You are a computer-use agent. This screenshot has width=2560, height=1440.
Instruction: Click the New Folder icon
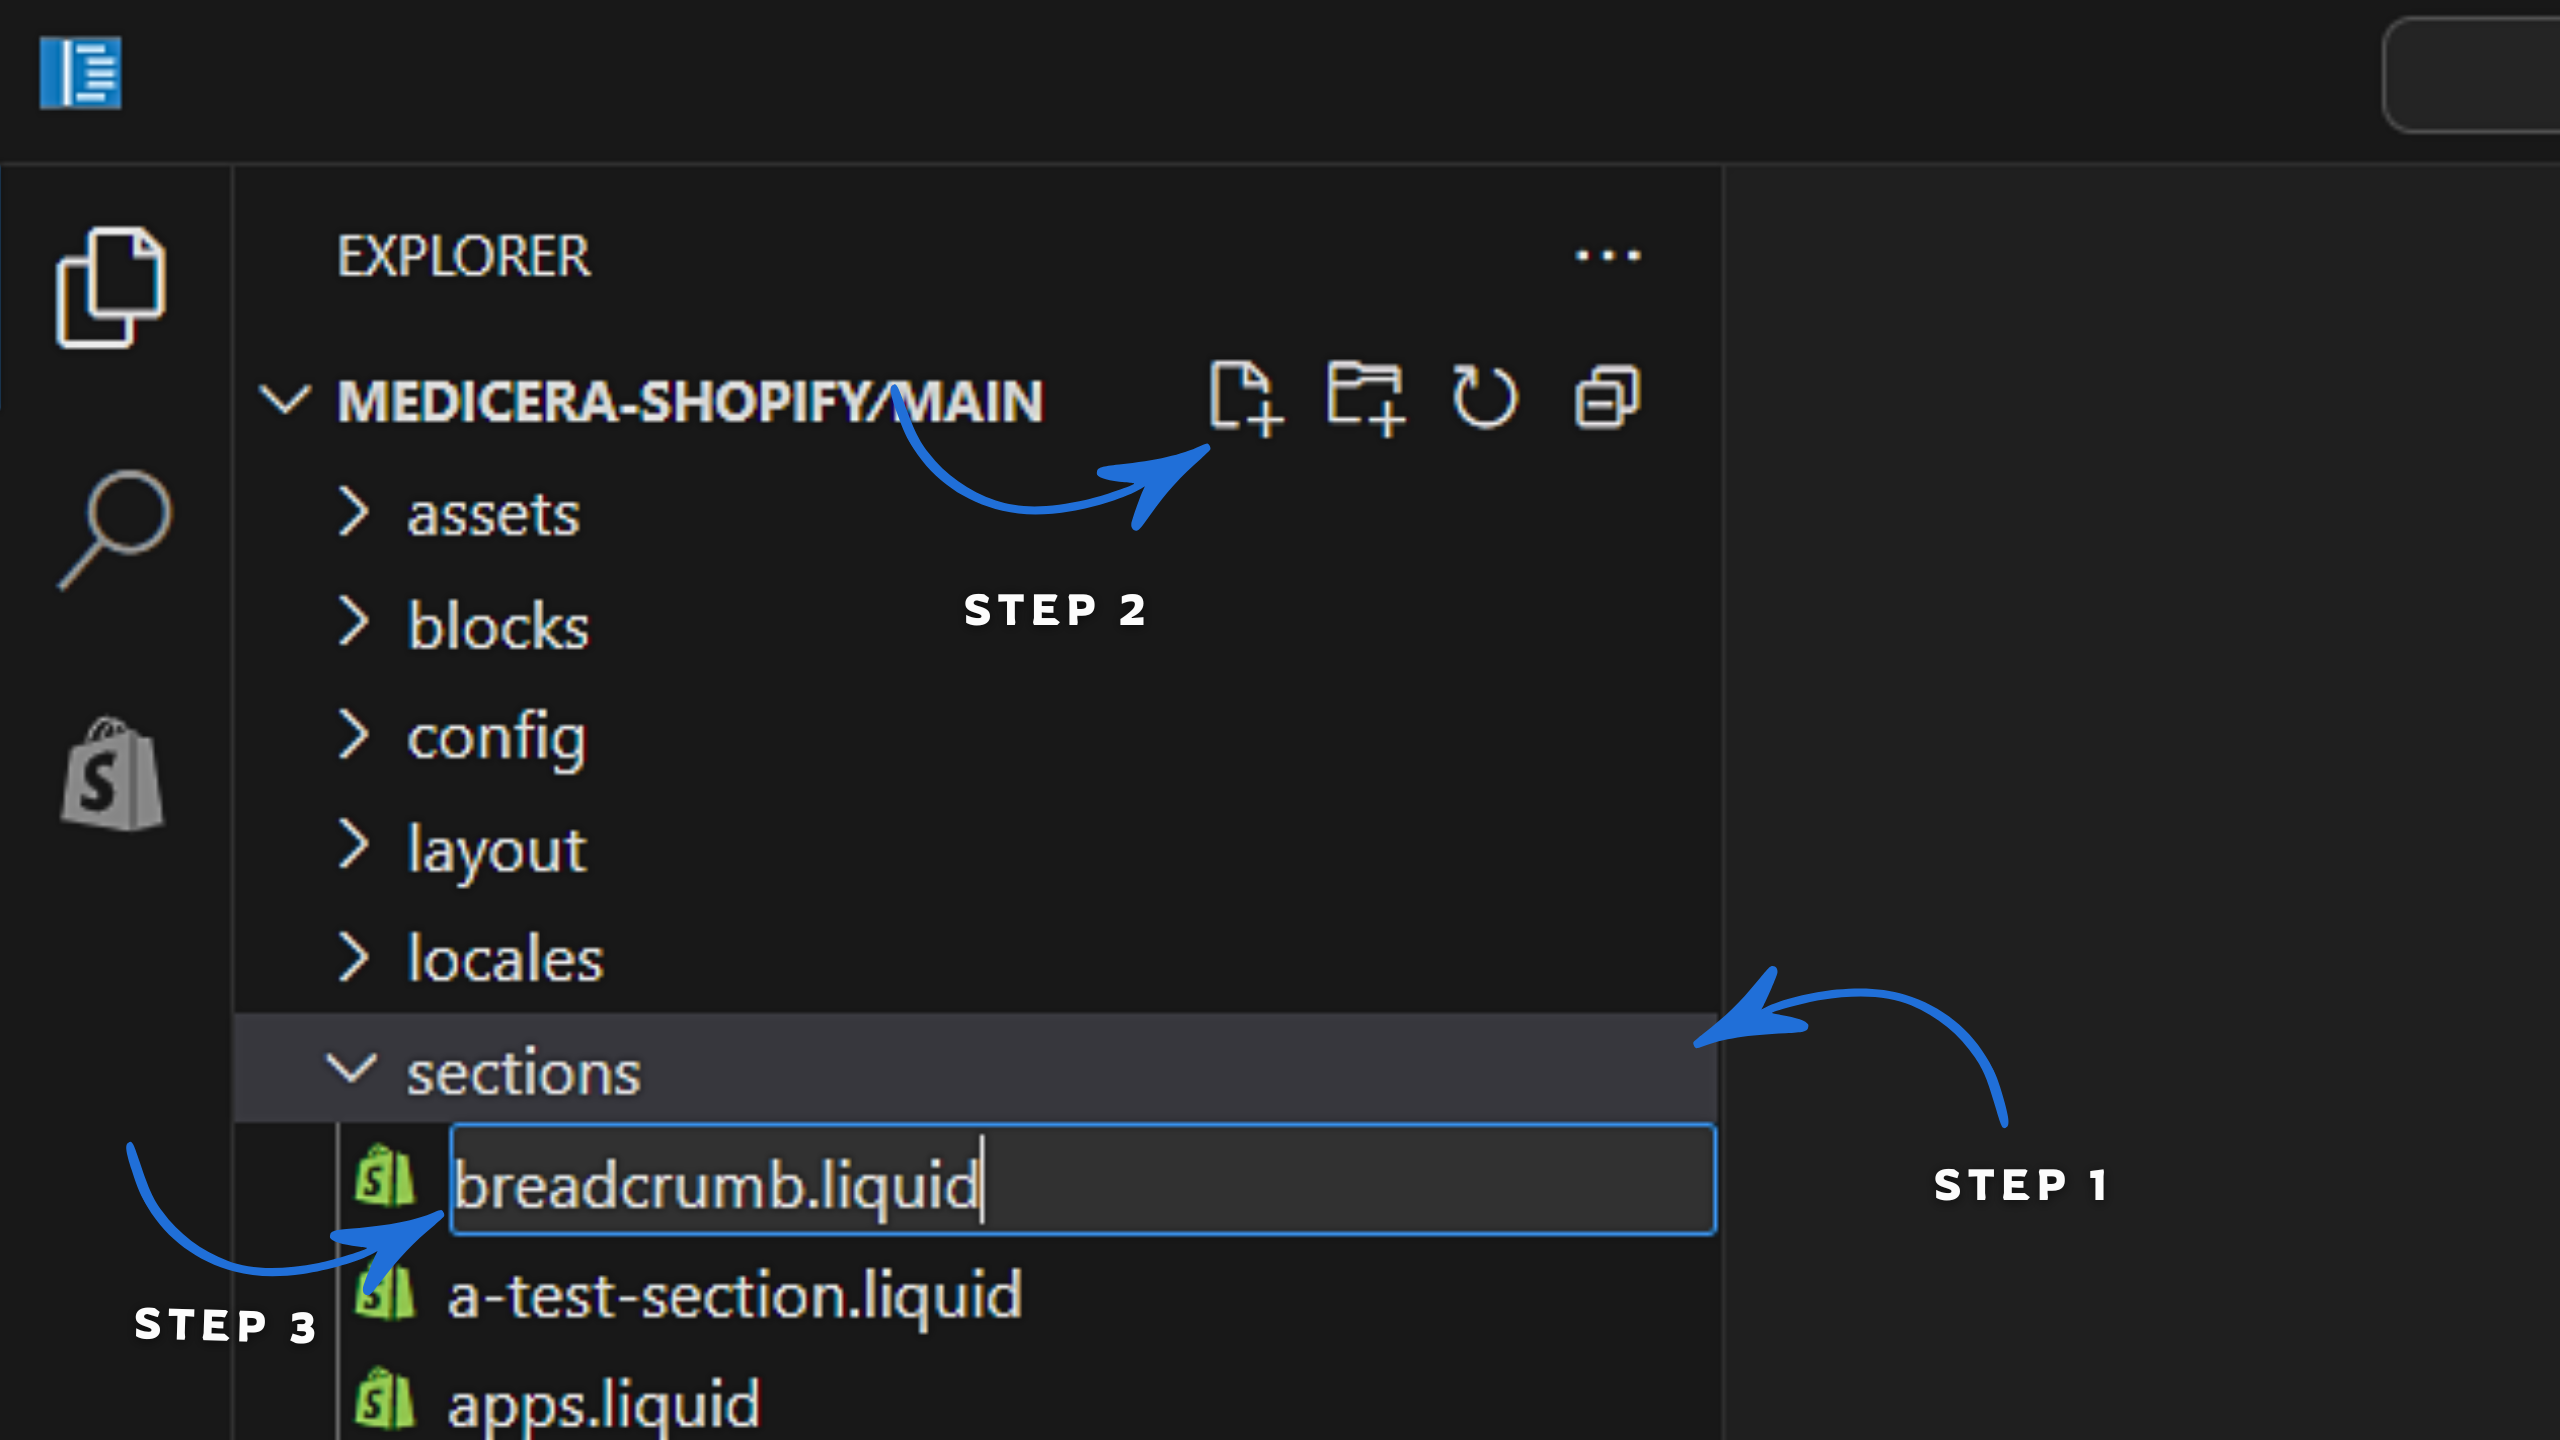click(1366, 398)
